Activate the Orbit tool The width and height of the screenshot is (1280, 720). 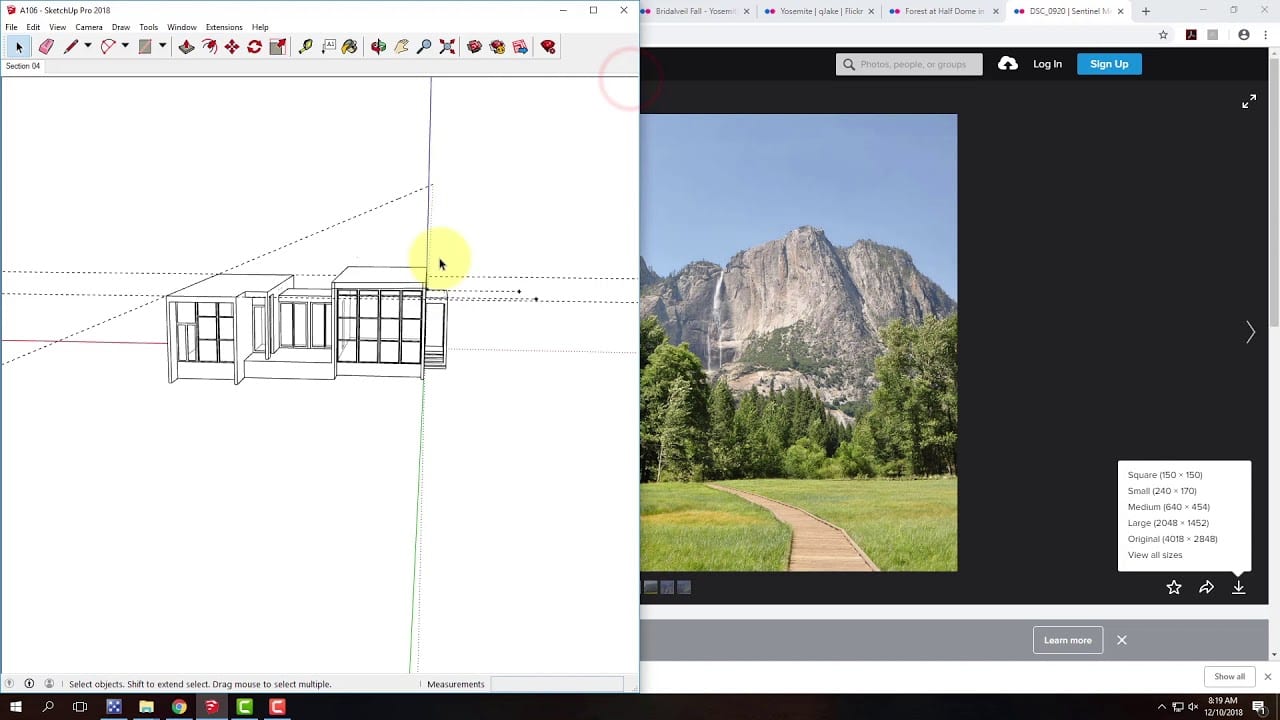click(x=378, y=46)
